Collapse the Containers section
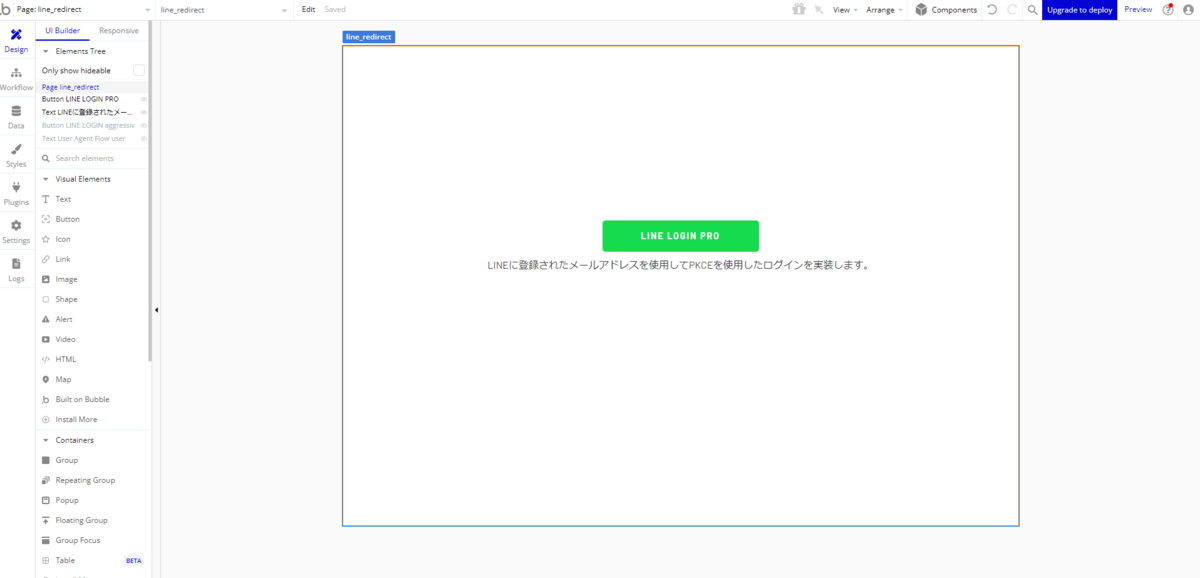This screenshot has width=1200, height=578. (45, 440)
